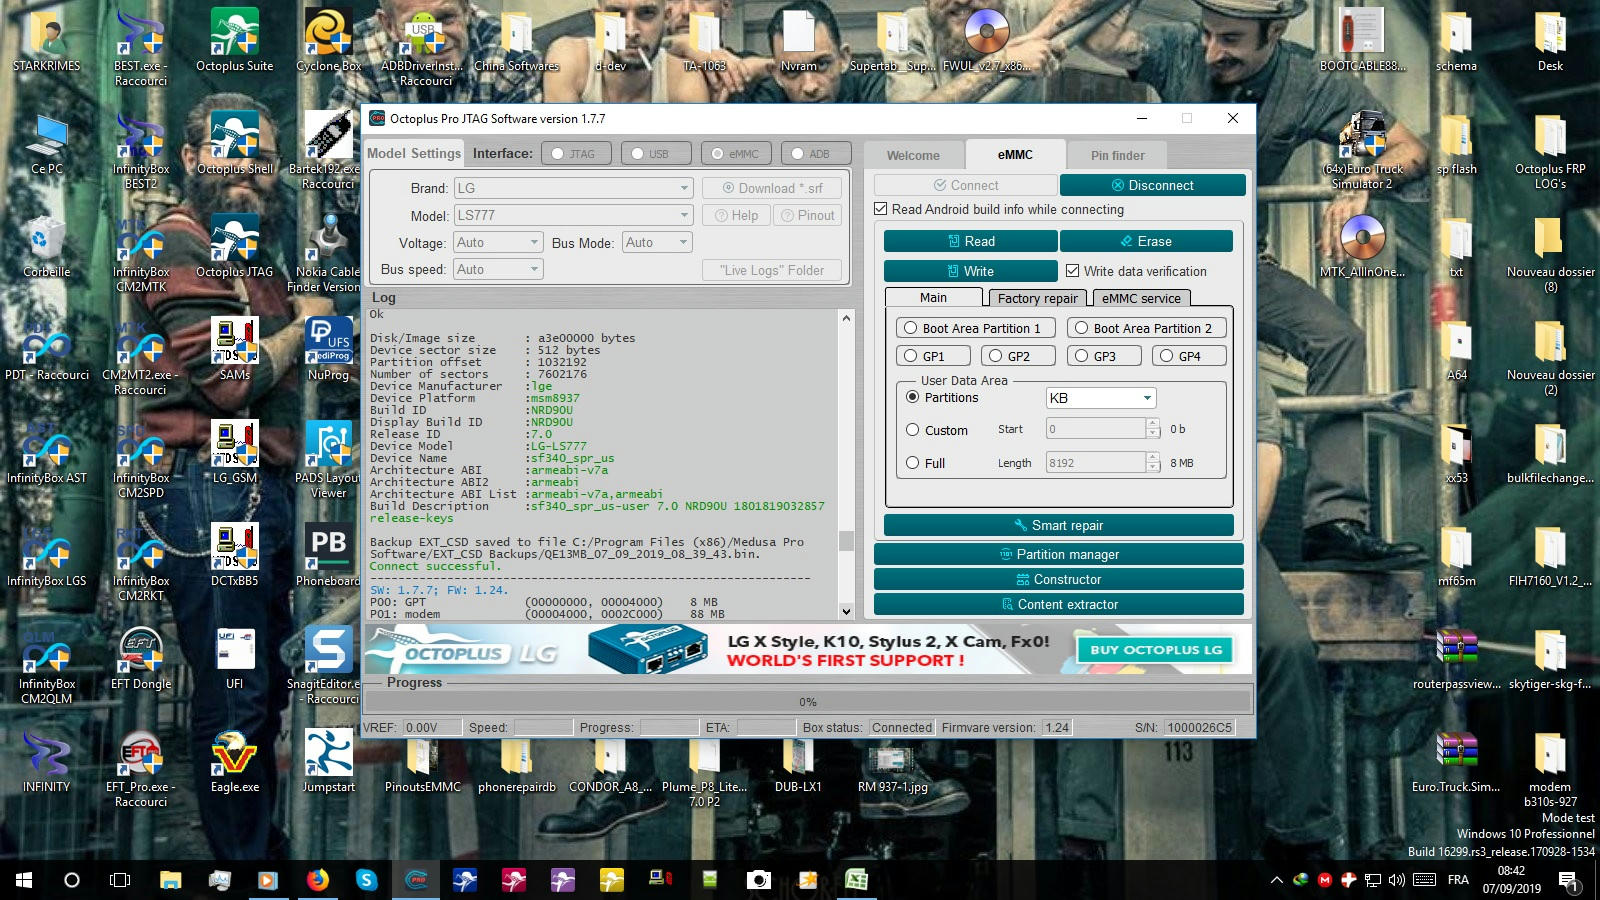This screenshot has height=900, width=1600.
Task: Open the eMMC service tab
Action: 1141,298
